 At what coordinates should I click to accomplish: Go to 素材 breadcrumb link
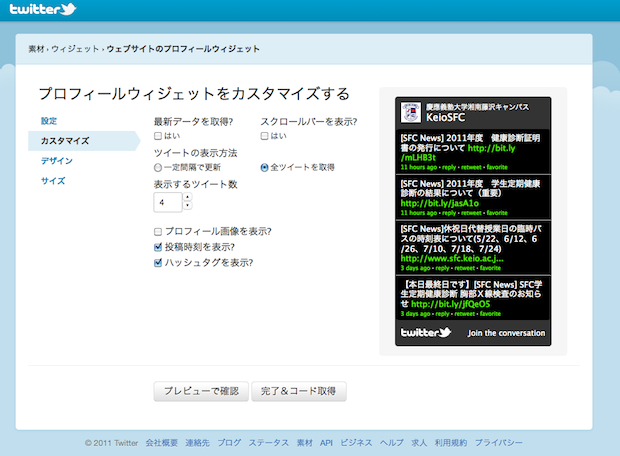point(36,48)
